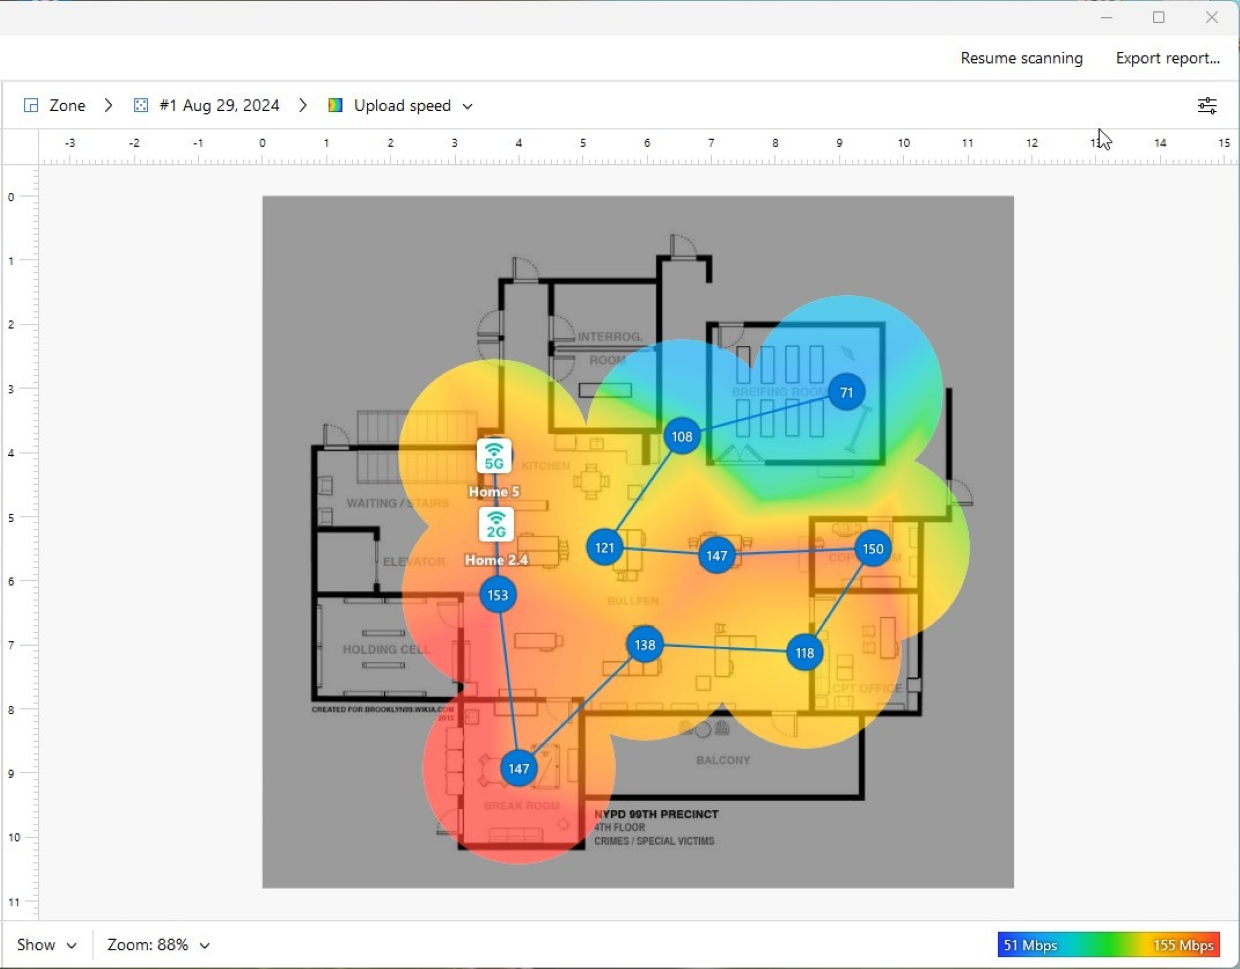Select the measurement point labeled 150

[x=873, y=548]
